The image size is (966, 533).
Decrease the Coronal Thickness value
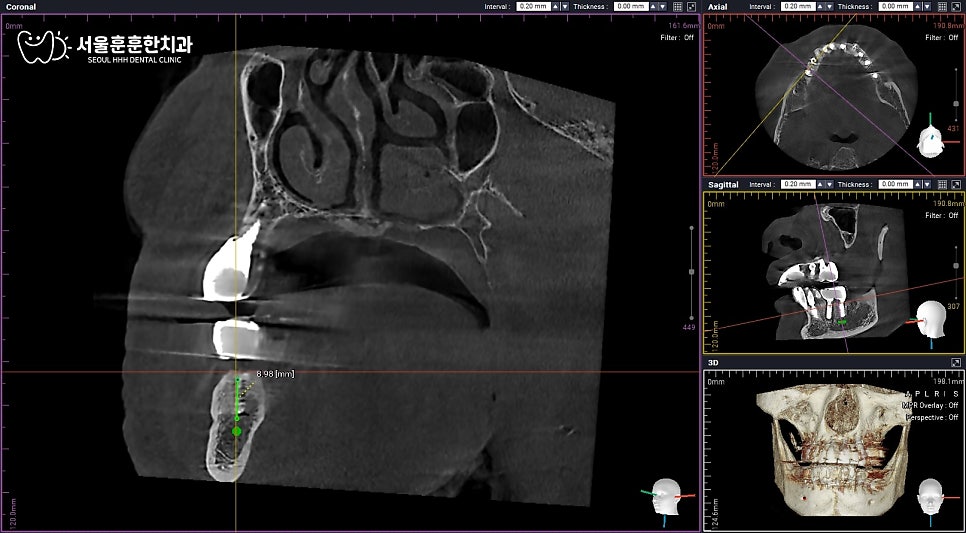point(663,6)
